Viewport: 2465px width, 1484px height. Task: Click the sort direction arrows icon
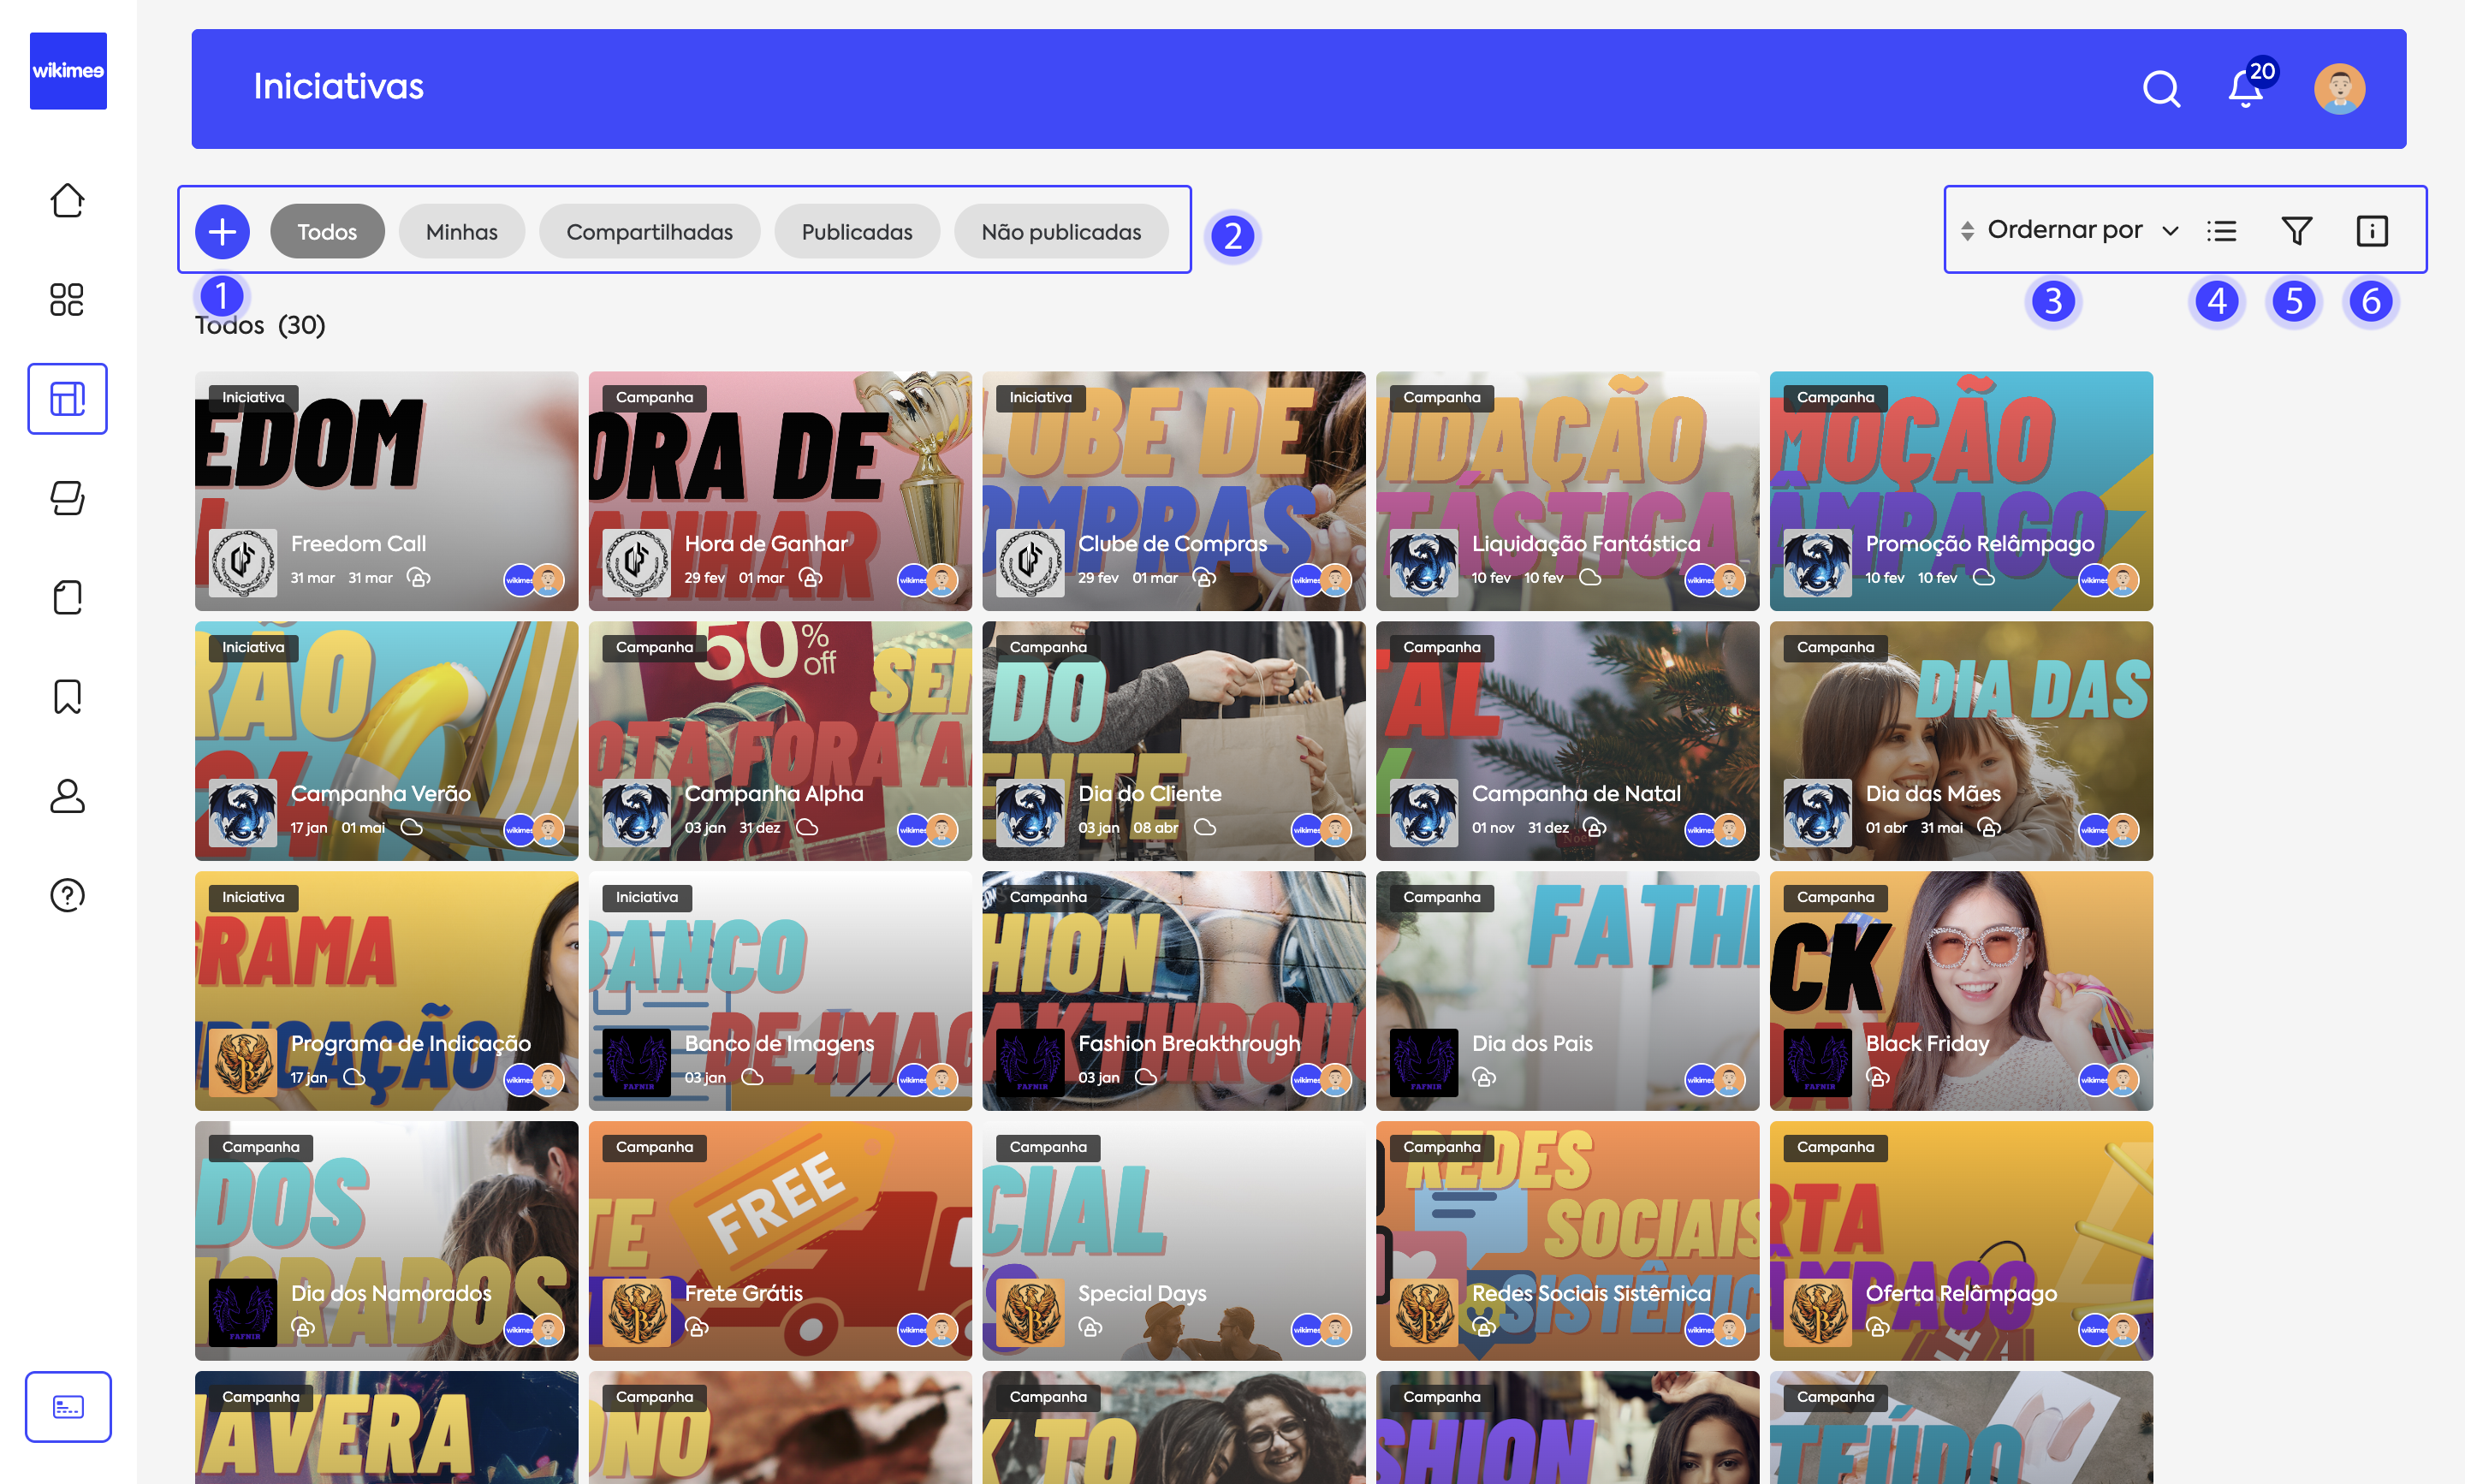click(x=1967, y=231)
